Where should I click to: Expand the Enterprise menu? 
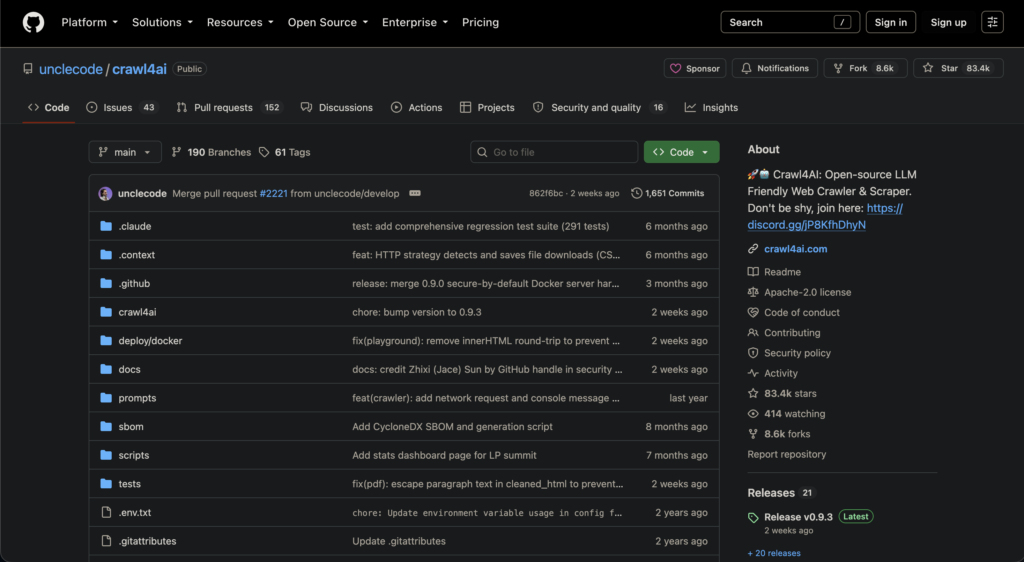pyautogui.click(x=415, y=22)
